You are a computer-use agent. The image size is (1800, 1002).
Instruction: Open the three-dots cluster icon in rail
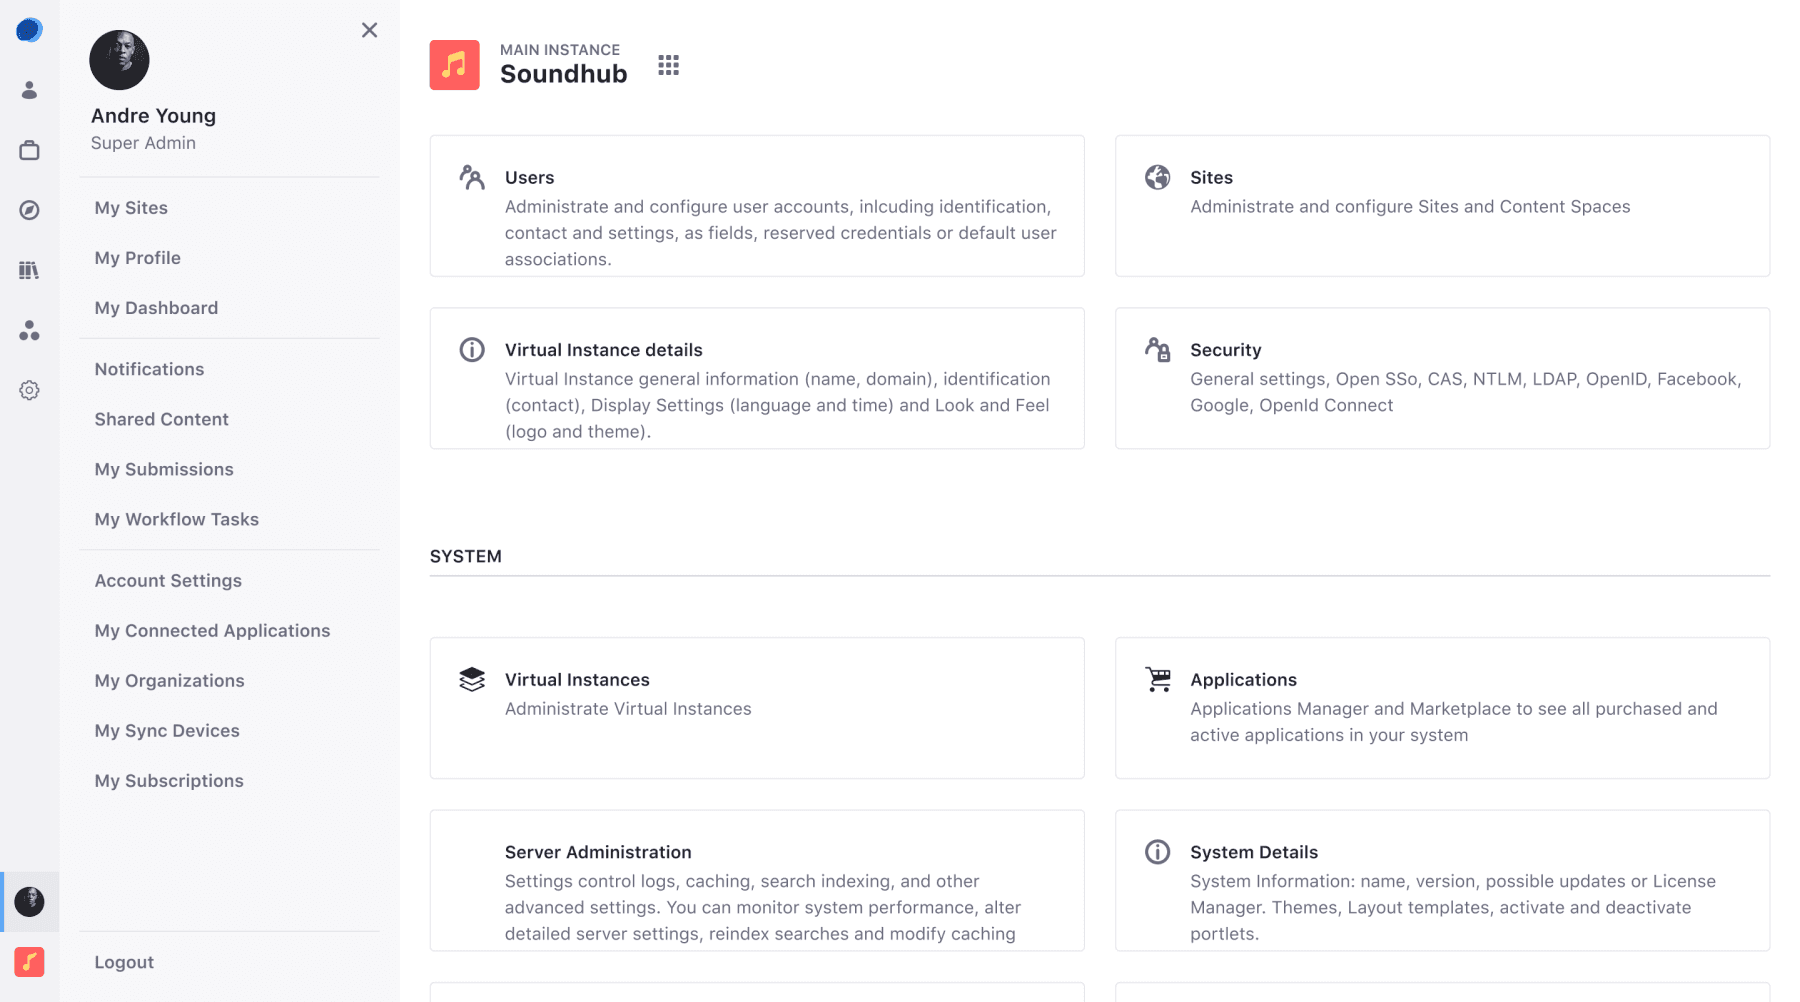point(29,330)
